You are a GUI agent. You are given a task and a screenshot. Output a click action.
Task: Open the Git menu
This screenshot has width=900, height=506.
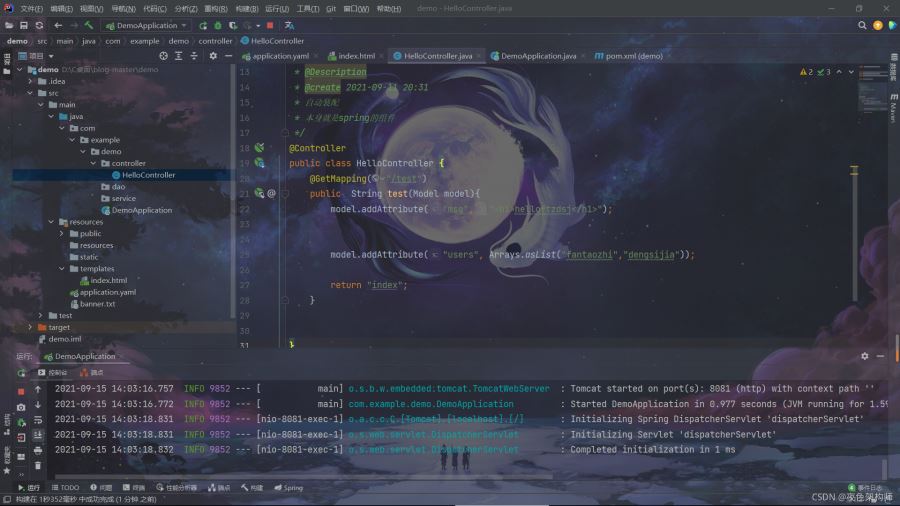(331, 9)
